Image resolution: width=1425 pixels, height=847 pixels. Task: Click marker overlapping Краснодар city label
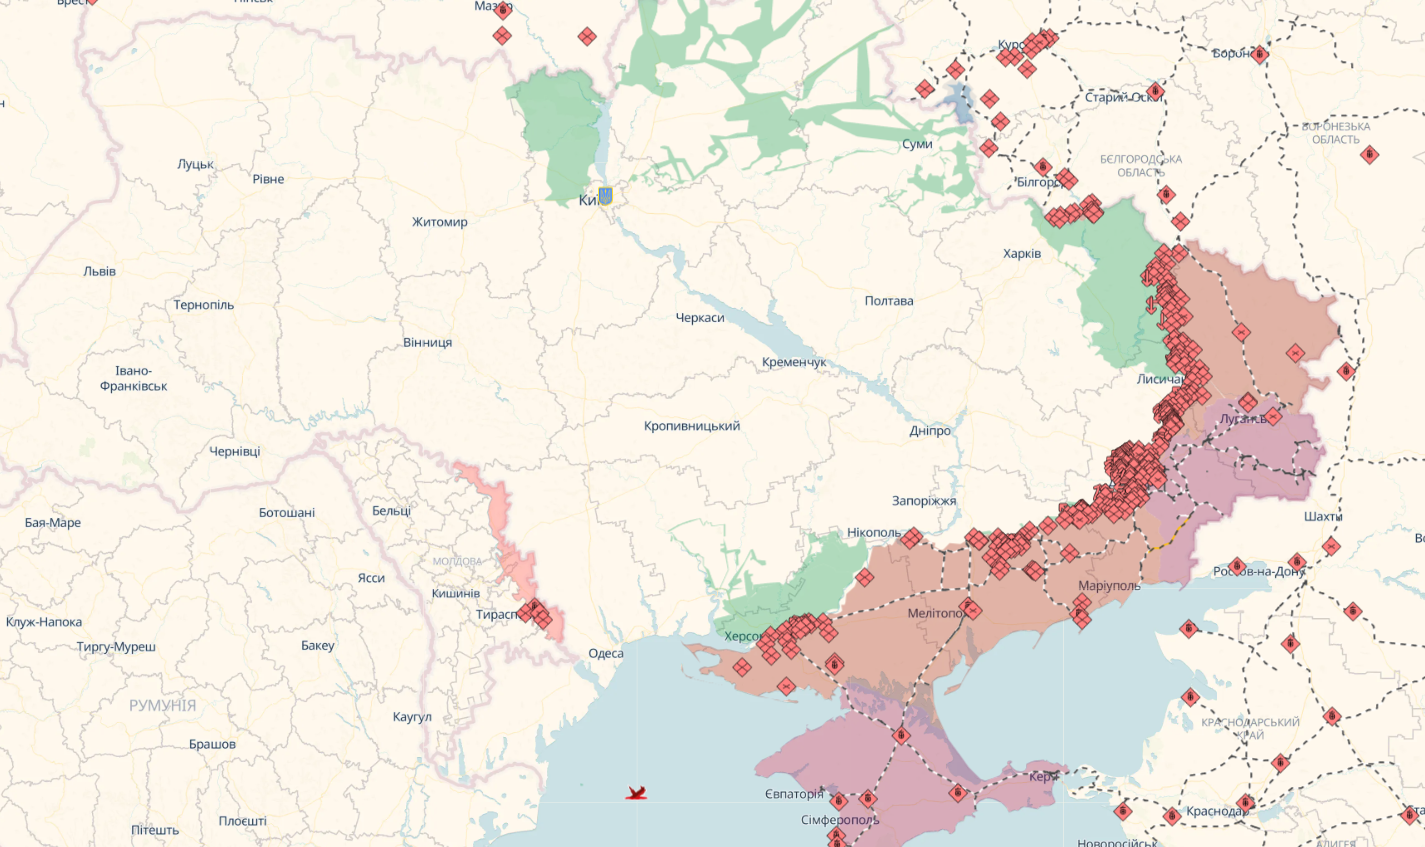tap(1245, 803)
